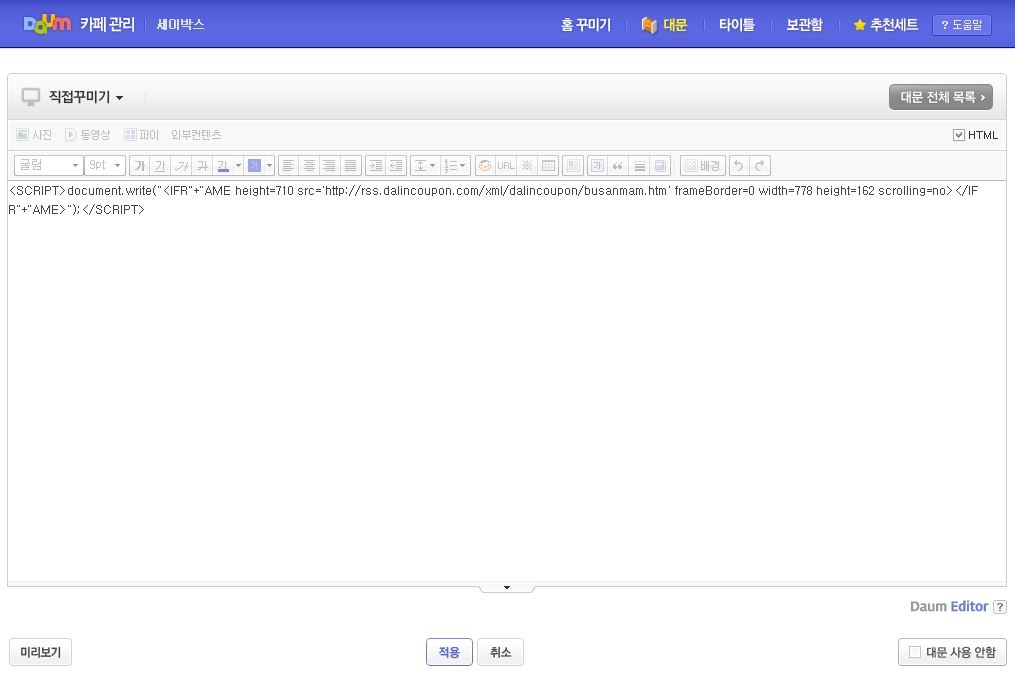1015x675 pixels.
Task: Align text right
Action: tap(329, 166)
